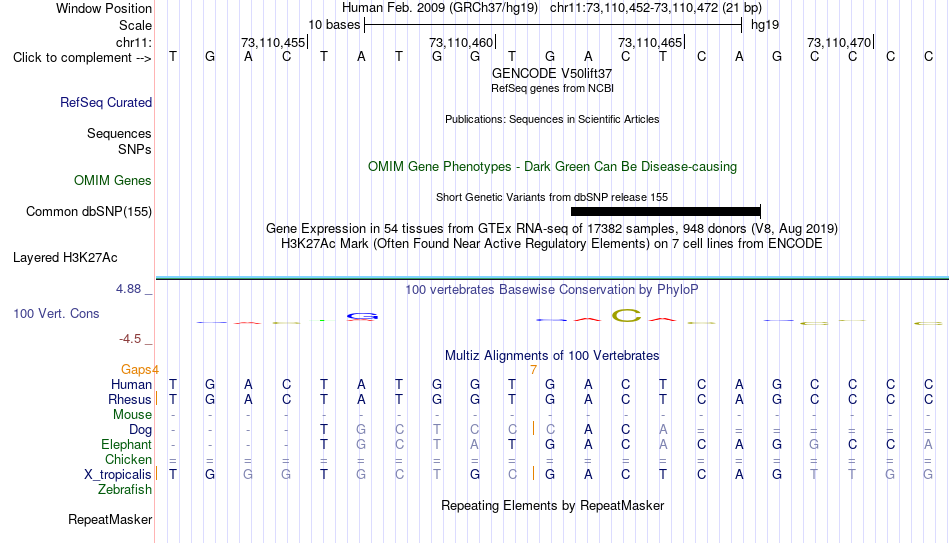Click the large C in PhyloP conservation logo

coord(626,316)
